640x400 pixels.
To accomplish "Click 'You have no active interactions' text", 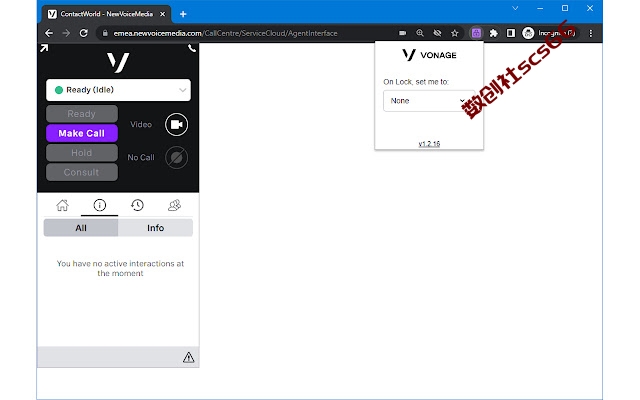I will click(x=120, y=268).
